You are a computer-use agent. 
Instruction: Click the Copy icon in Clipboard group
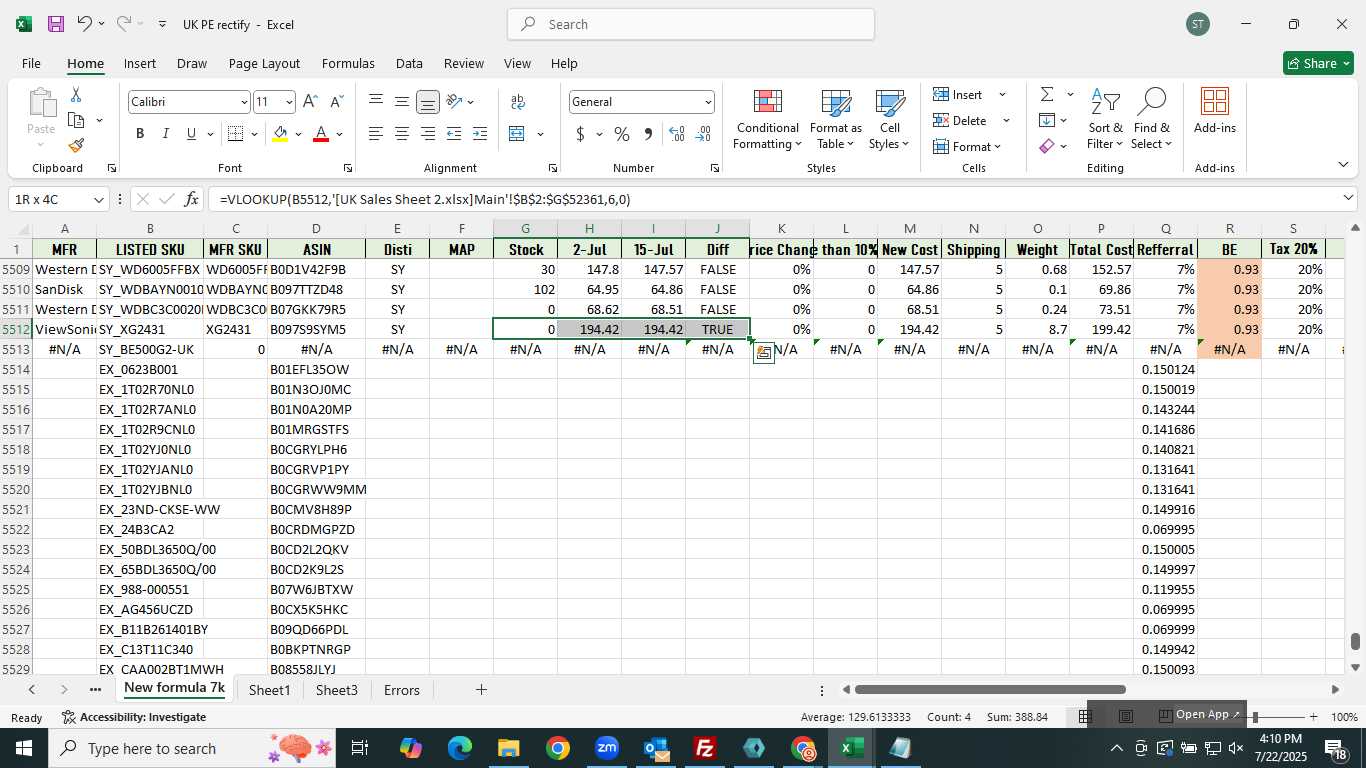click(76, 120)
